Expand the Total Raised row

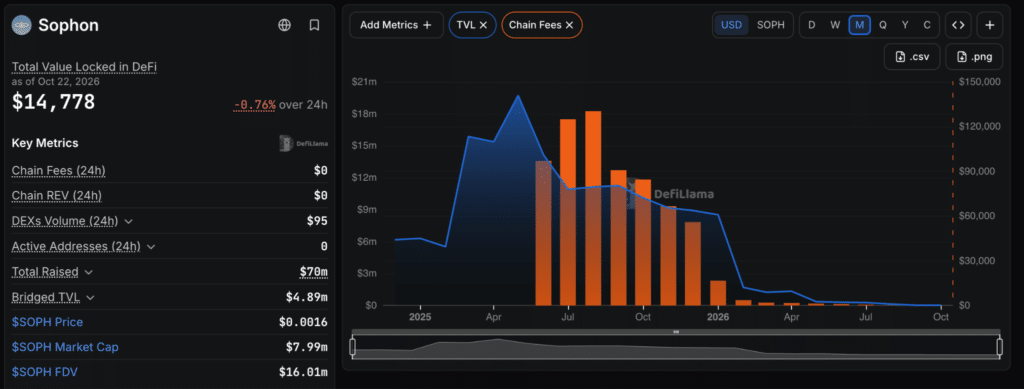(89, 272)
